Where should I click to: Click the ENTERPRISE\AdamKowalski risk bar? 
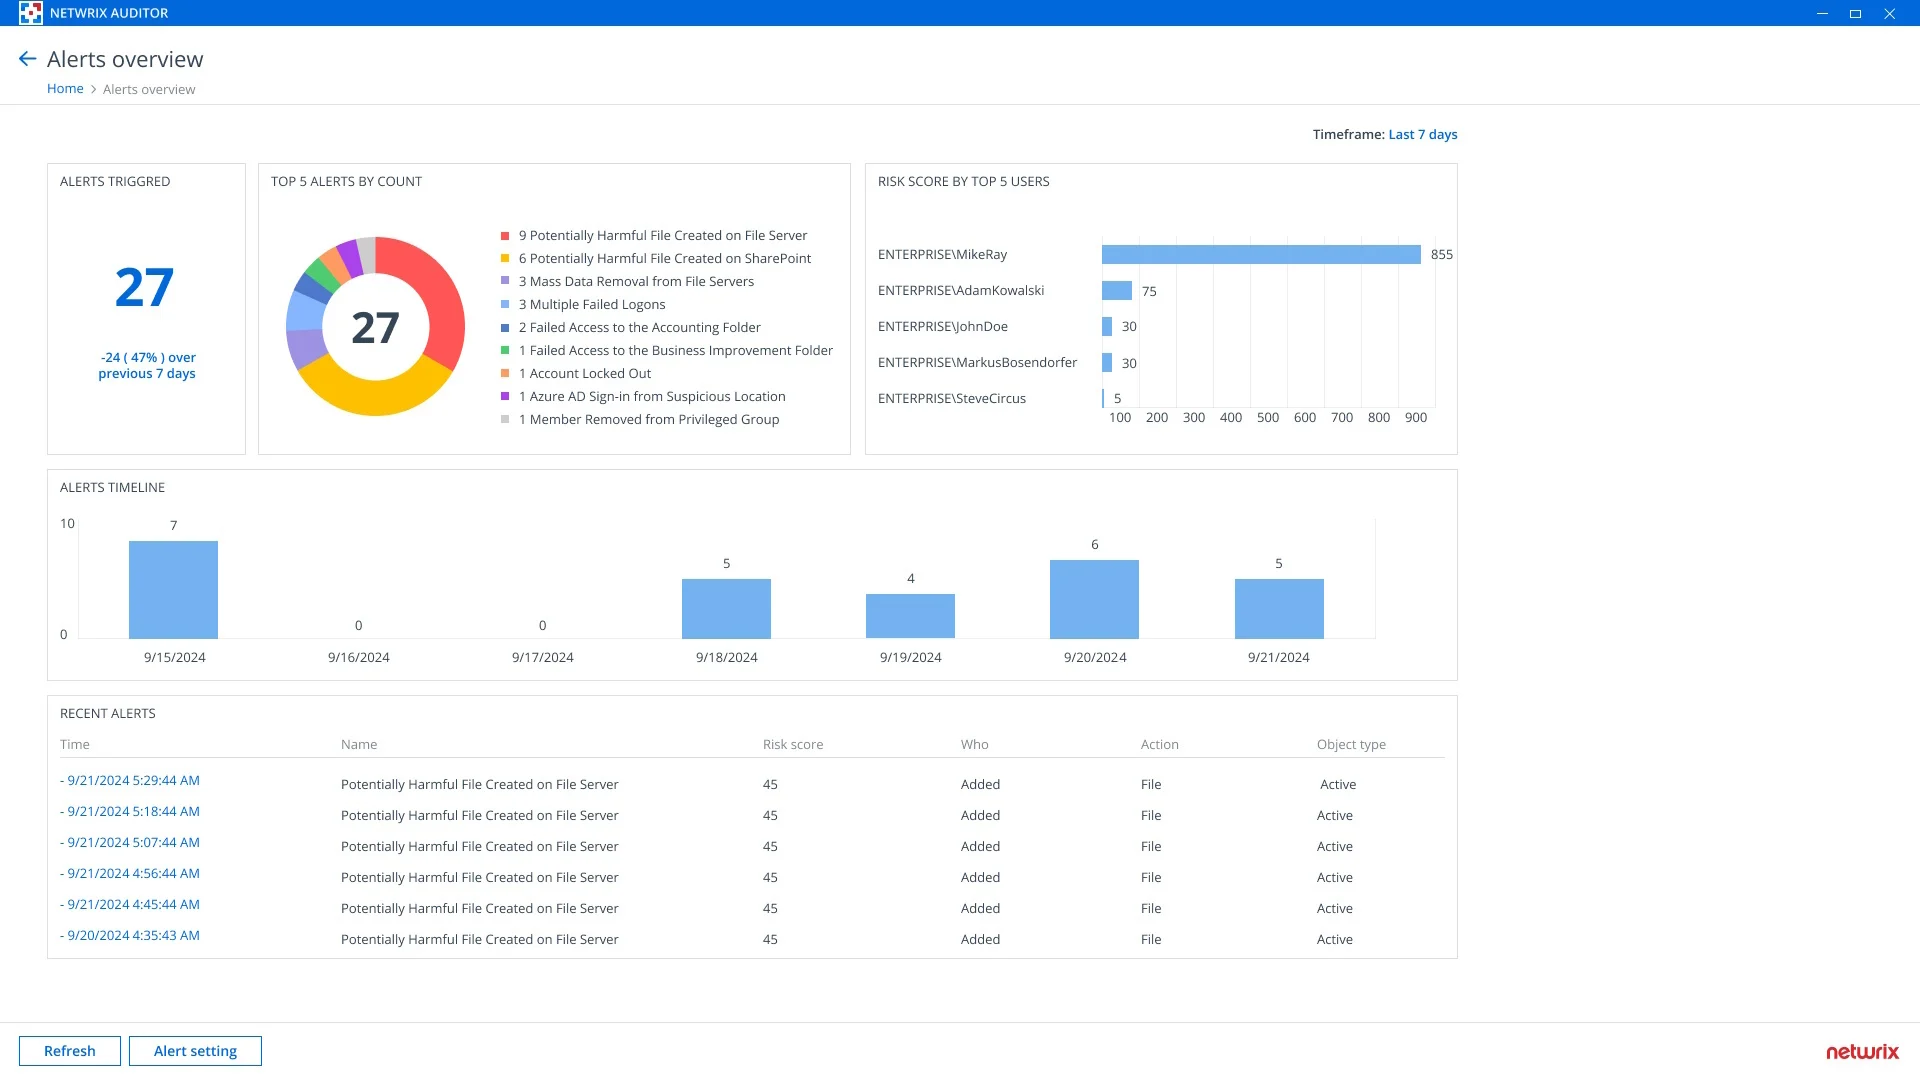pyautogui.click(x=1117, y=291)
